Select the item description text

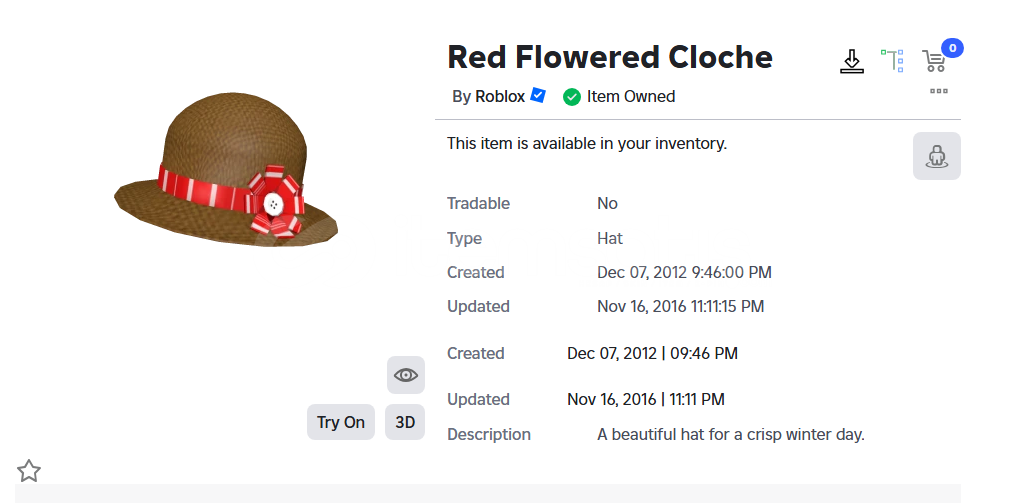click(x=731, y=434)
